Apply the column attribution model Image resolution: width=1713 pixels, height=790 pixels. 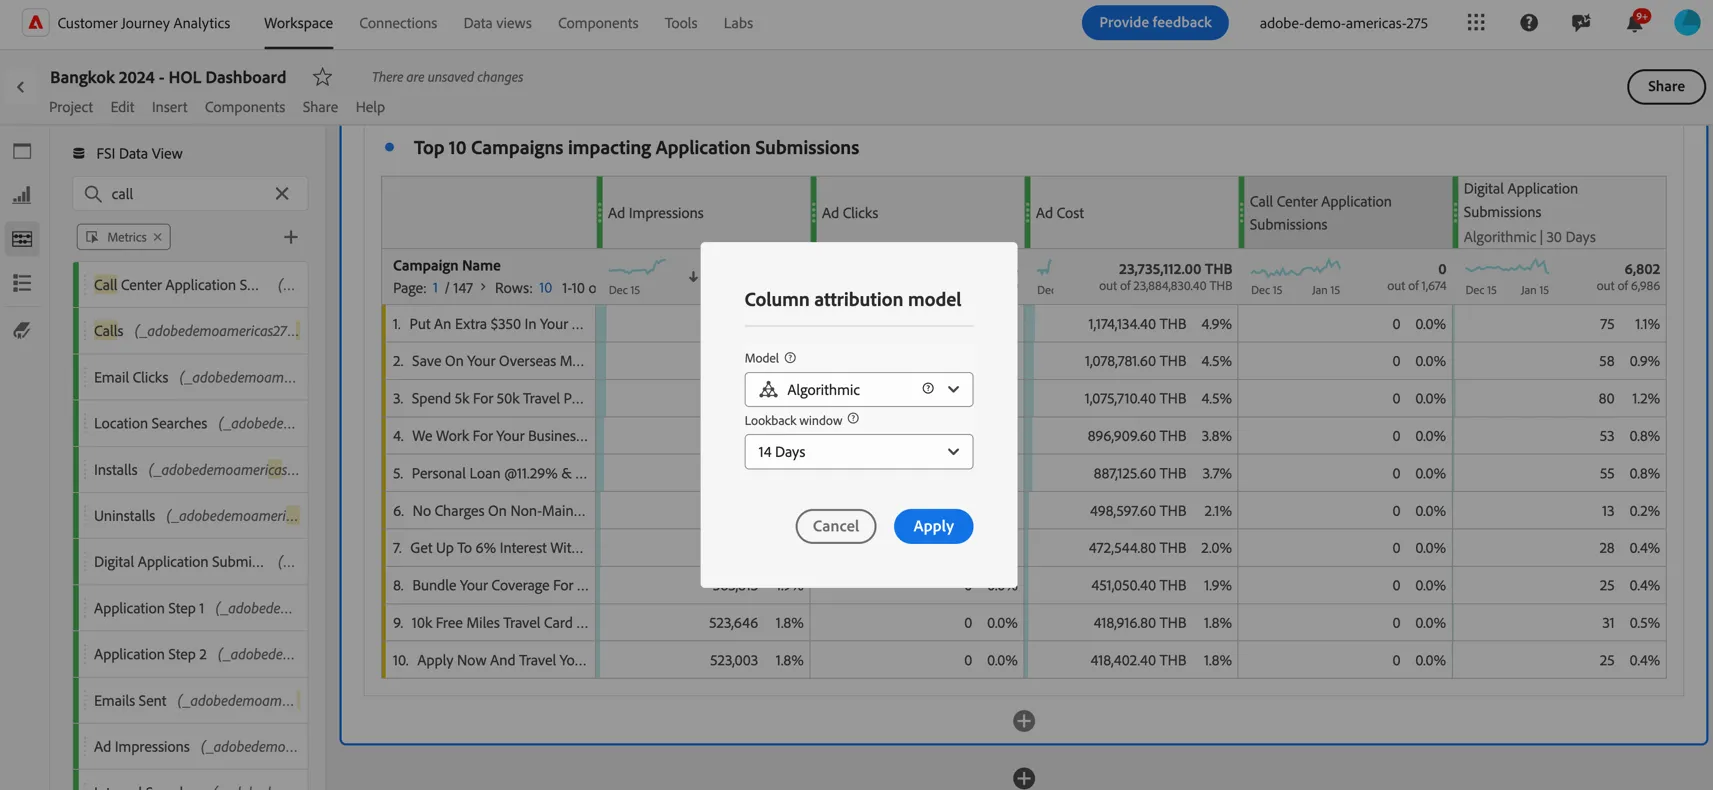(933, 526)
